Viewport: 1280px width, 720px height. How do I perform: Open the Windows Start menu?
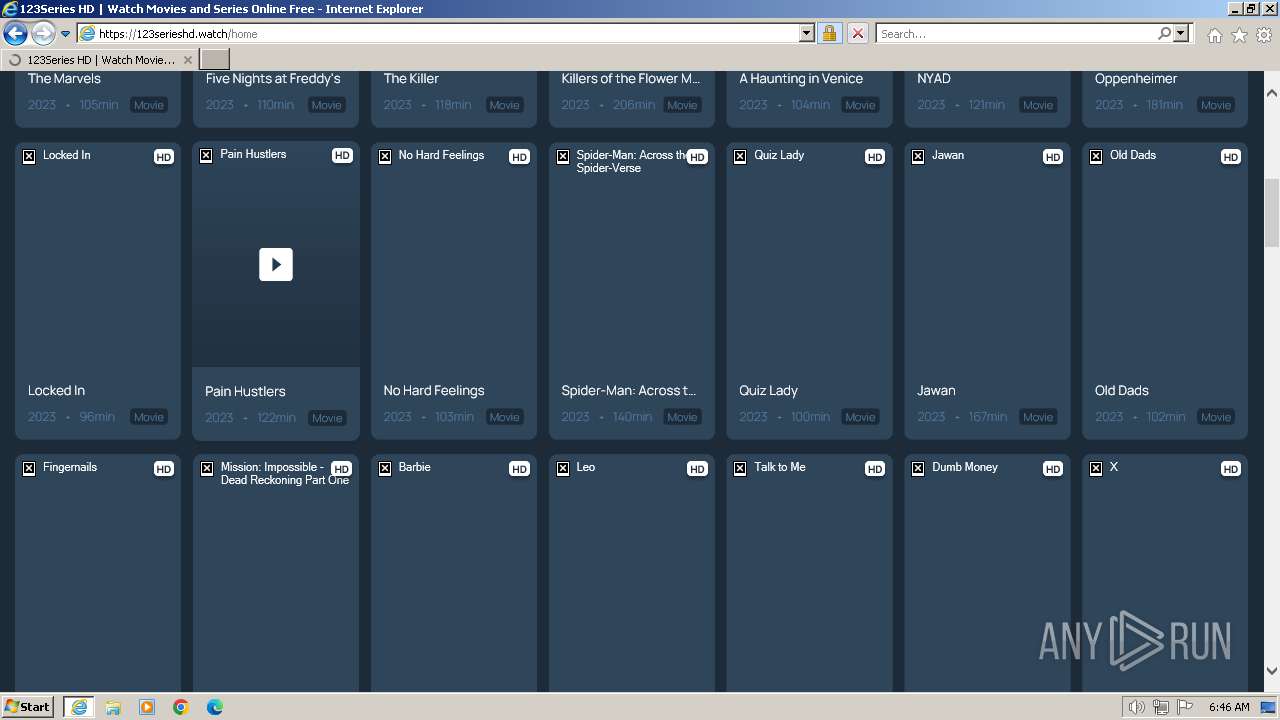click(x=28, y=706)
